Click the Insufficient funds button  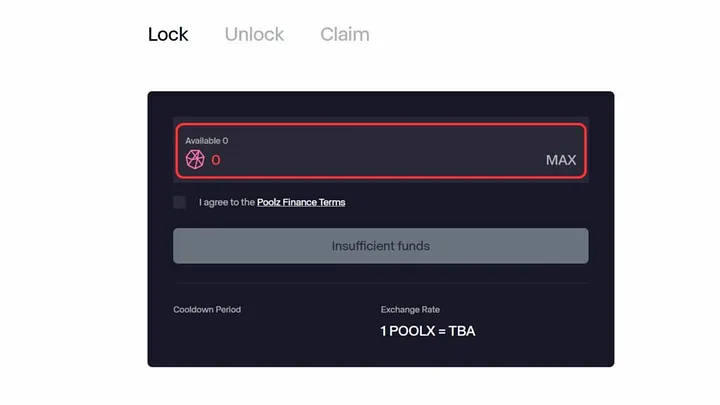coord(381,246)
